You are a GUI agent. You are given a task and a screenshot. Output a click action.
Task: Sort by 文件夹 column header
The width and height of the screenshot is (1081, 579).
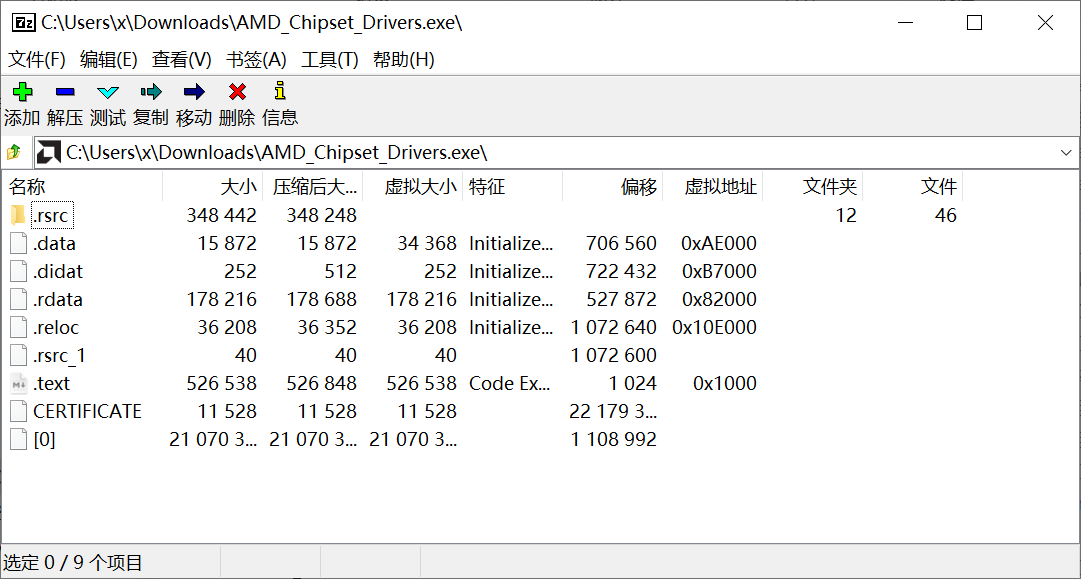point(812,186)
